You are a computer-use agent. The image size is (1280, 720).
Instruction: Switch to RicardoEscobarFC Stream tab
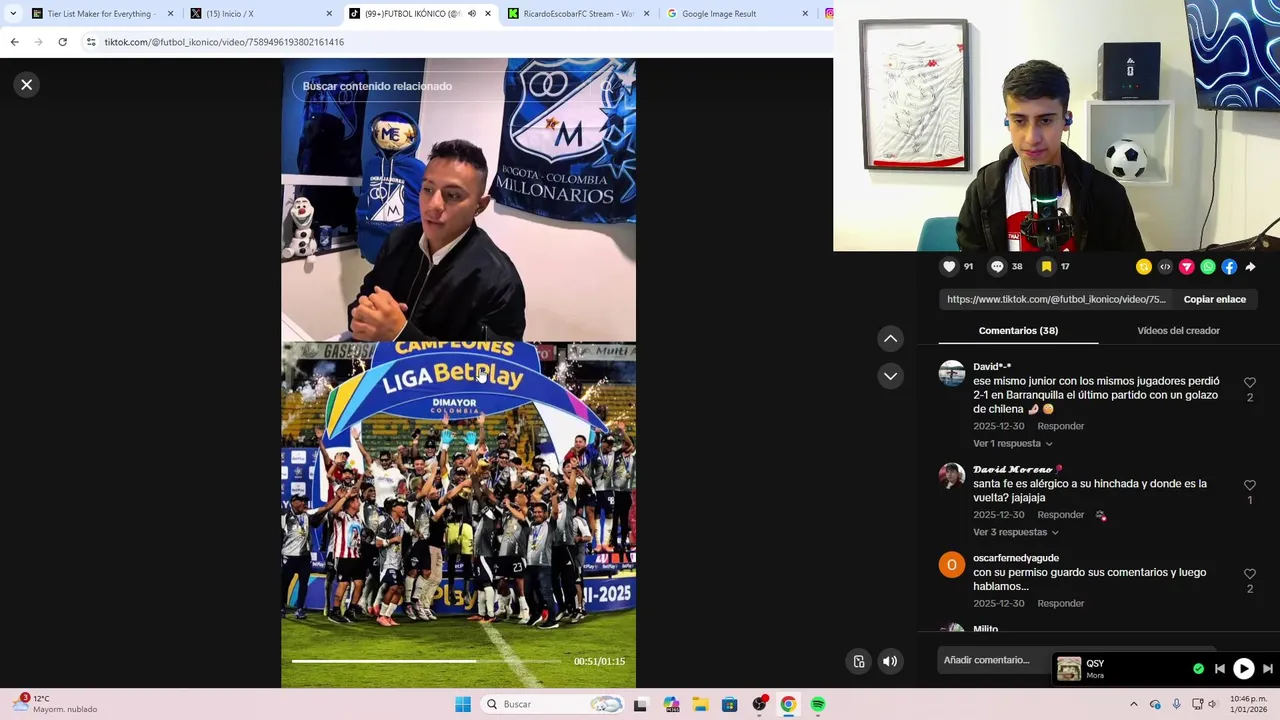coord(578,14)
